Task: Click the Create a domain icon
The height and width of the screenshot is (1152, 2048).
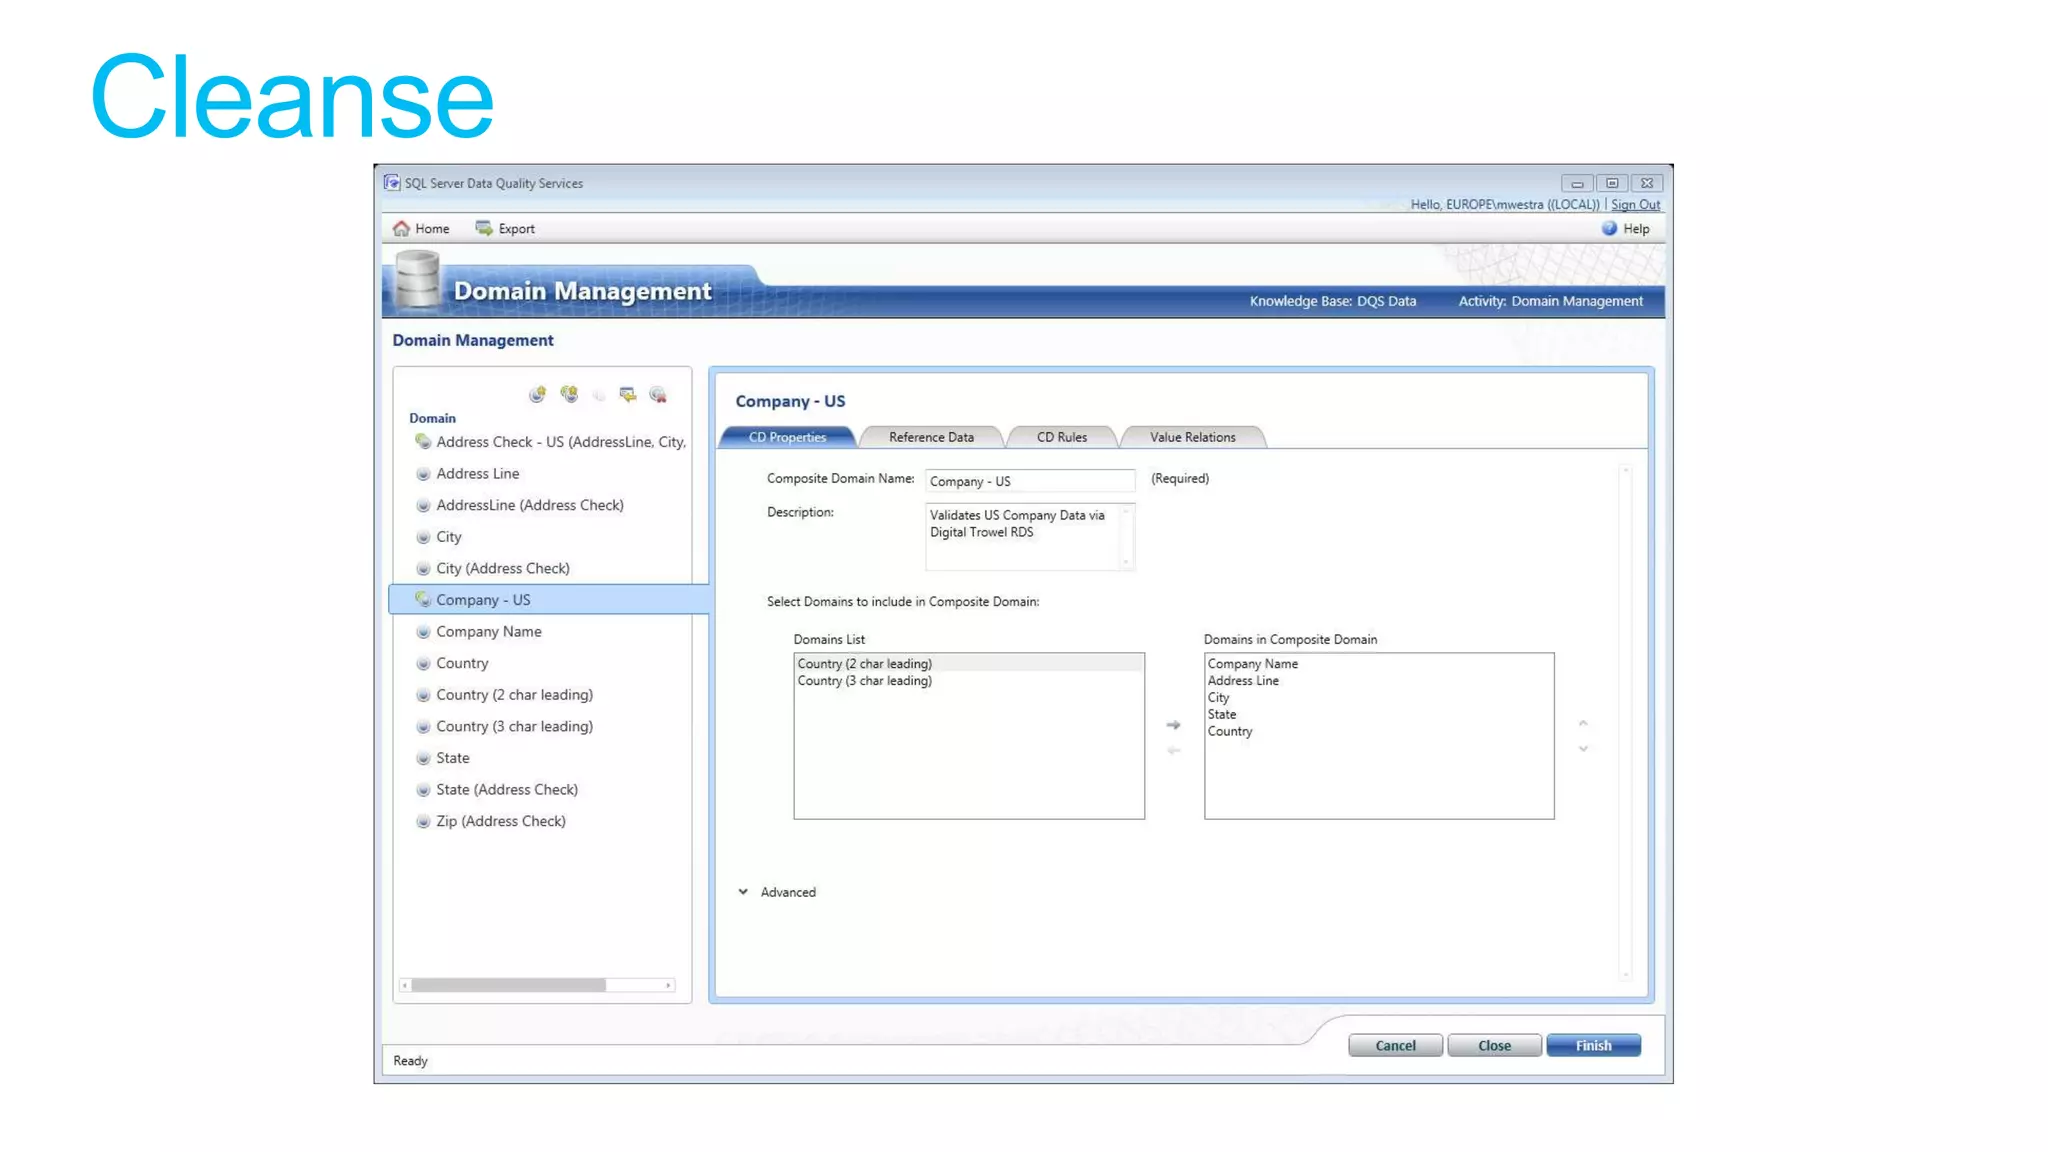Action: click(537, 394)
